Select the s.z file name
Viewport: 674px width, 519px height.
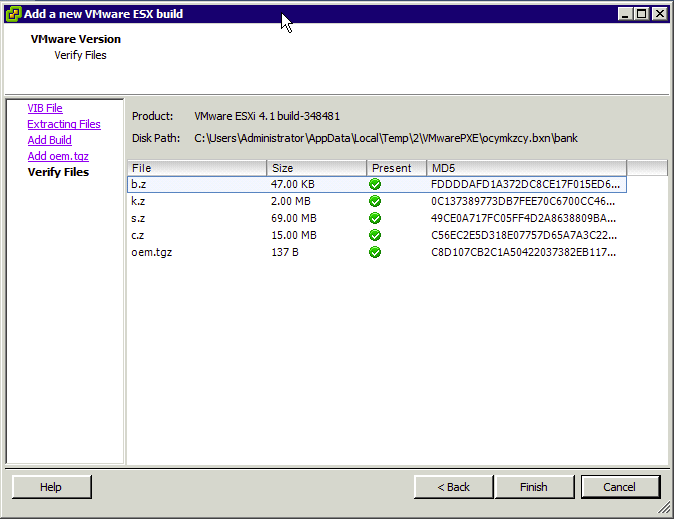click(x=138, y=218)
